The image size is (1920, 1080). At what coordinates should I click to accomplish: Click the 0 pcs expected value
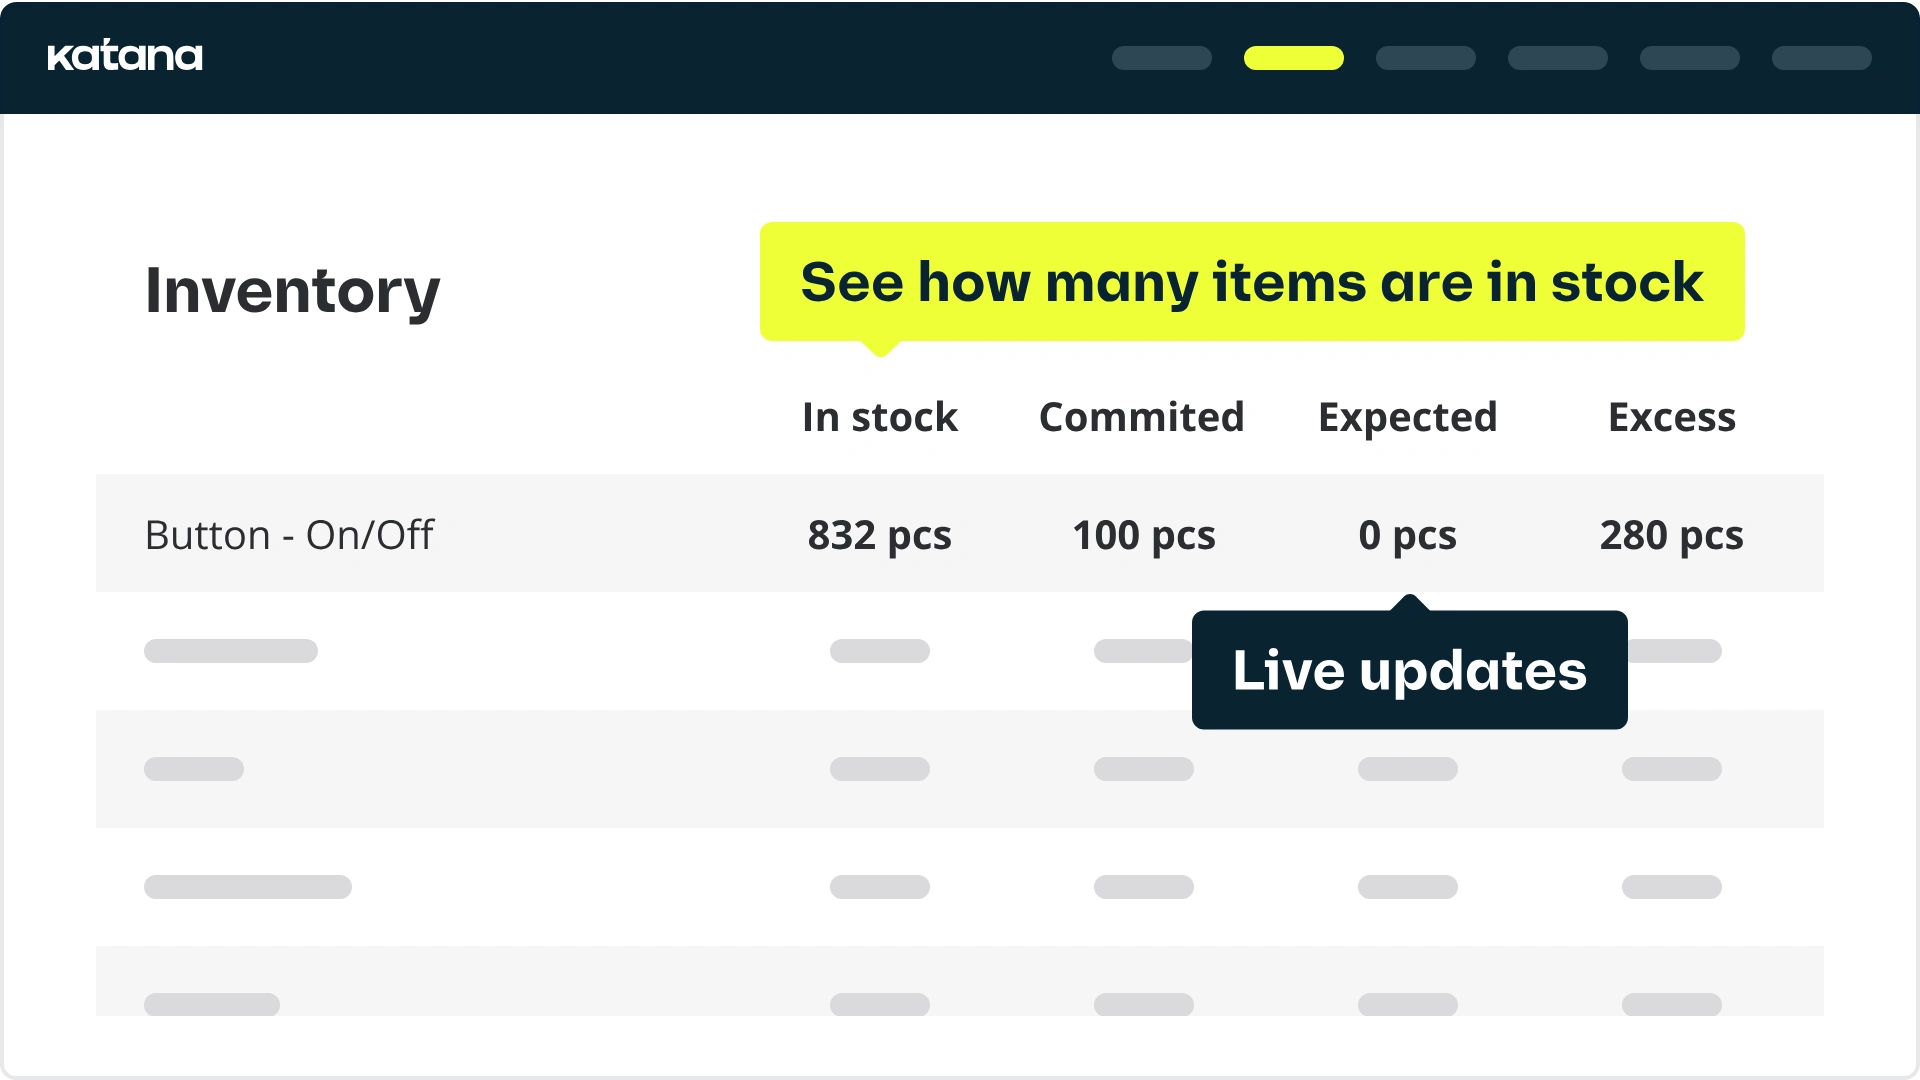pyautogui.click(x=1408, y=535)
